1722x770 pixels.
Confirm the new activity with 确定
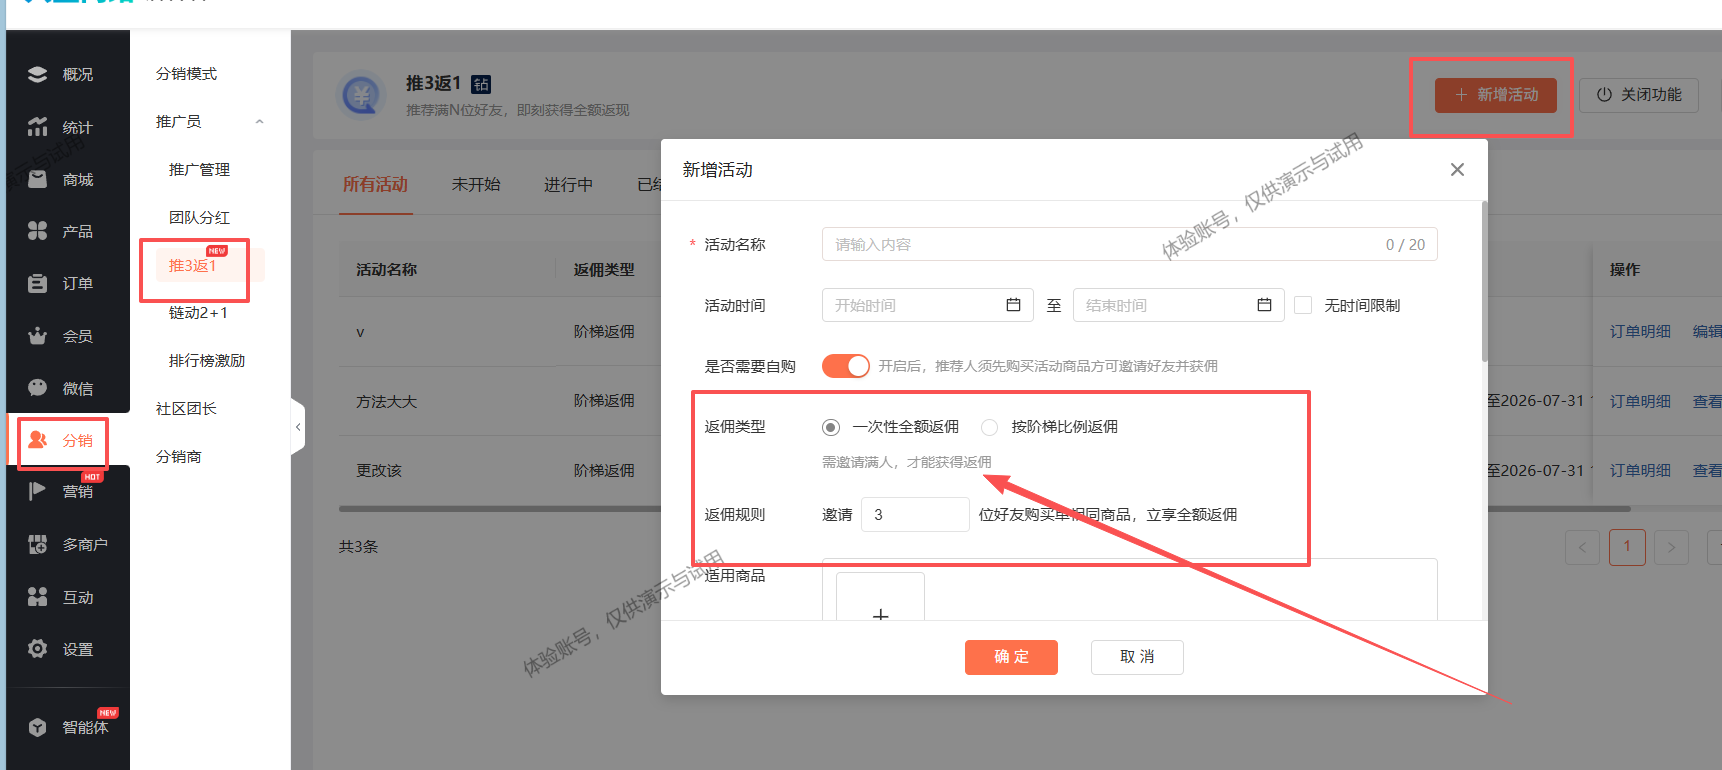point(1011,657)
